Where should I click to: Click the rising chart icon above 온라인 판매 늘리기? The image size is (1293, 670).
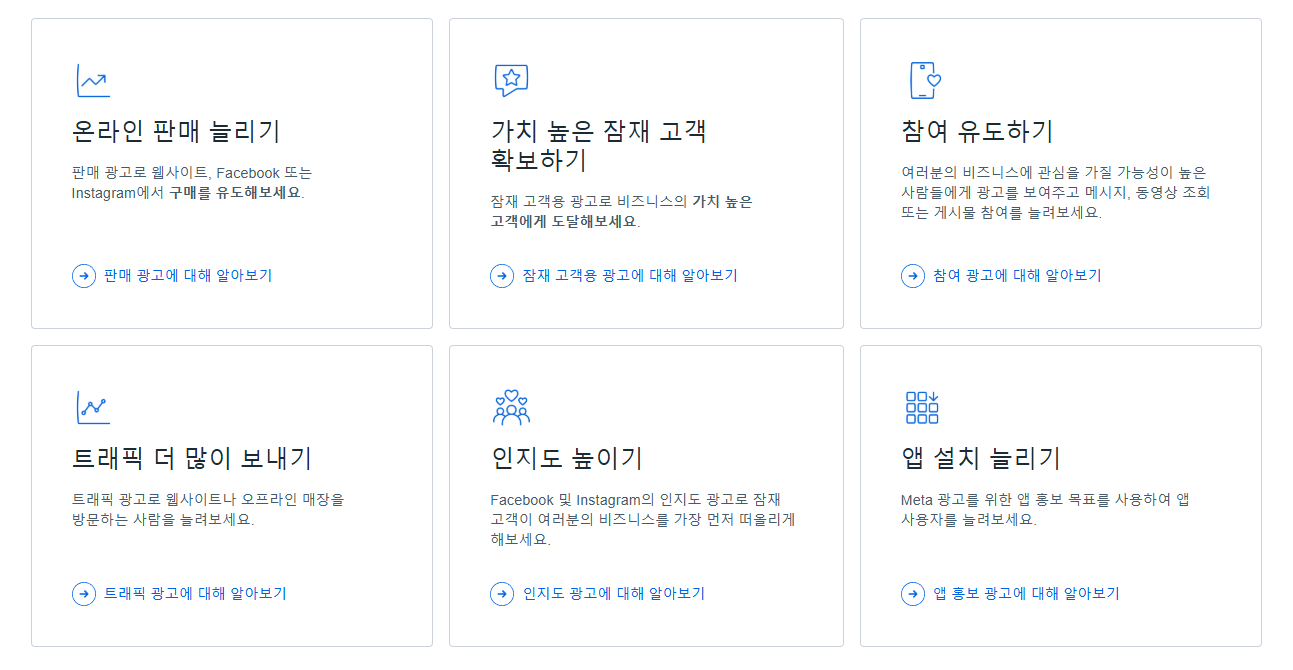92,80
